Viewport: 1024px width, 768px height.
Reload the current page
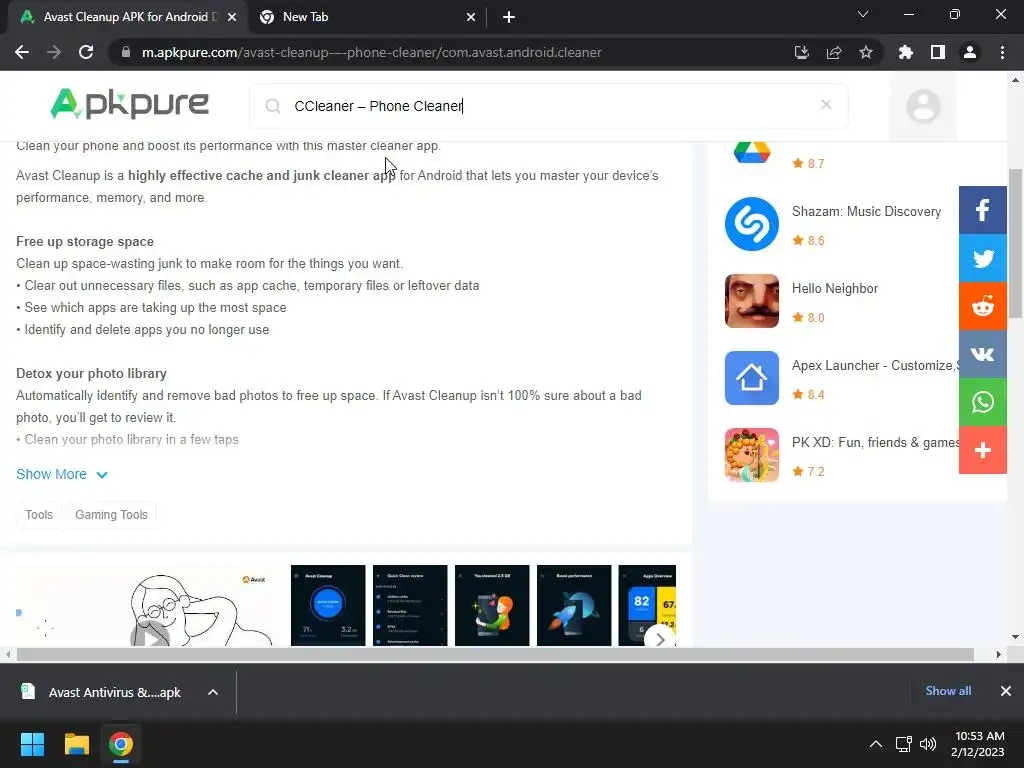point(86,52)
